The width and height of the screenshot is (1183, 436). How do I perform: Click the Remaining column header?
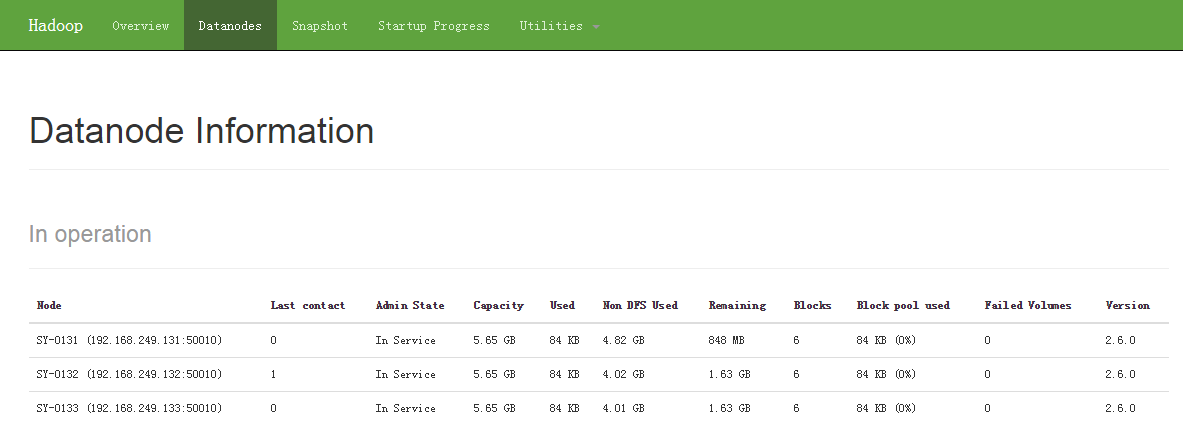coord(737,305)
